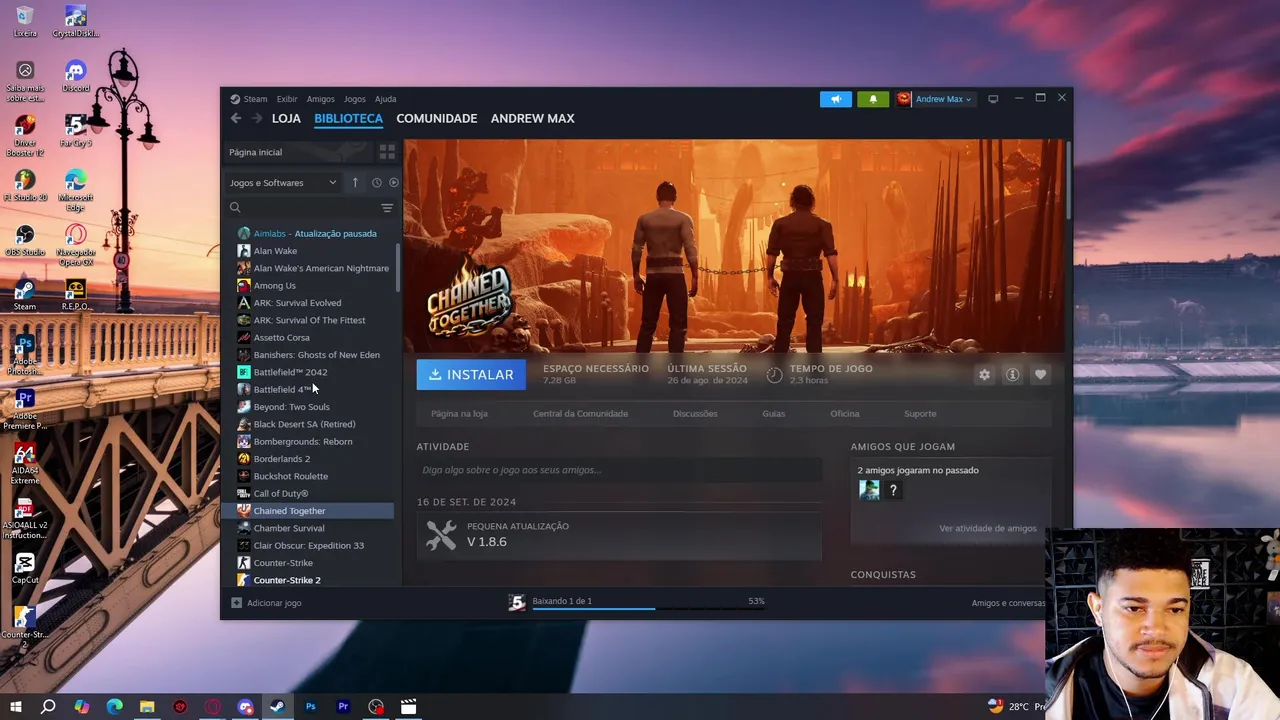
Task: Install Chained Together
Action: 471,374
